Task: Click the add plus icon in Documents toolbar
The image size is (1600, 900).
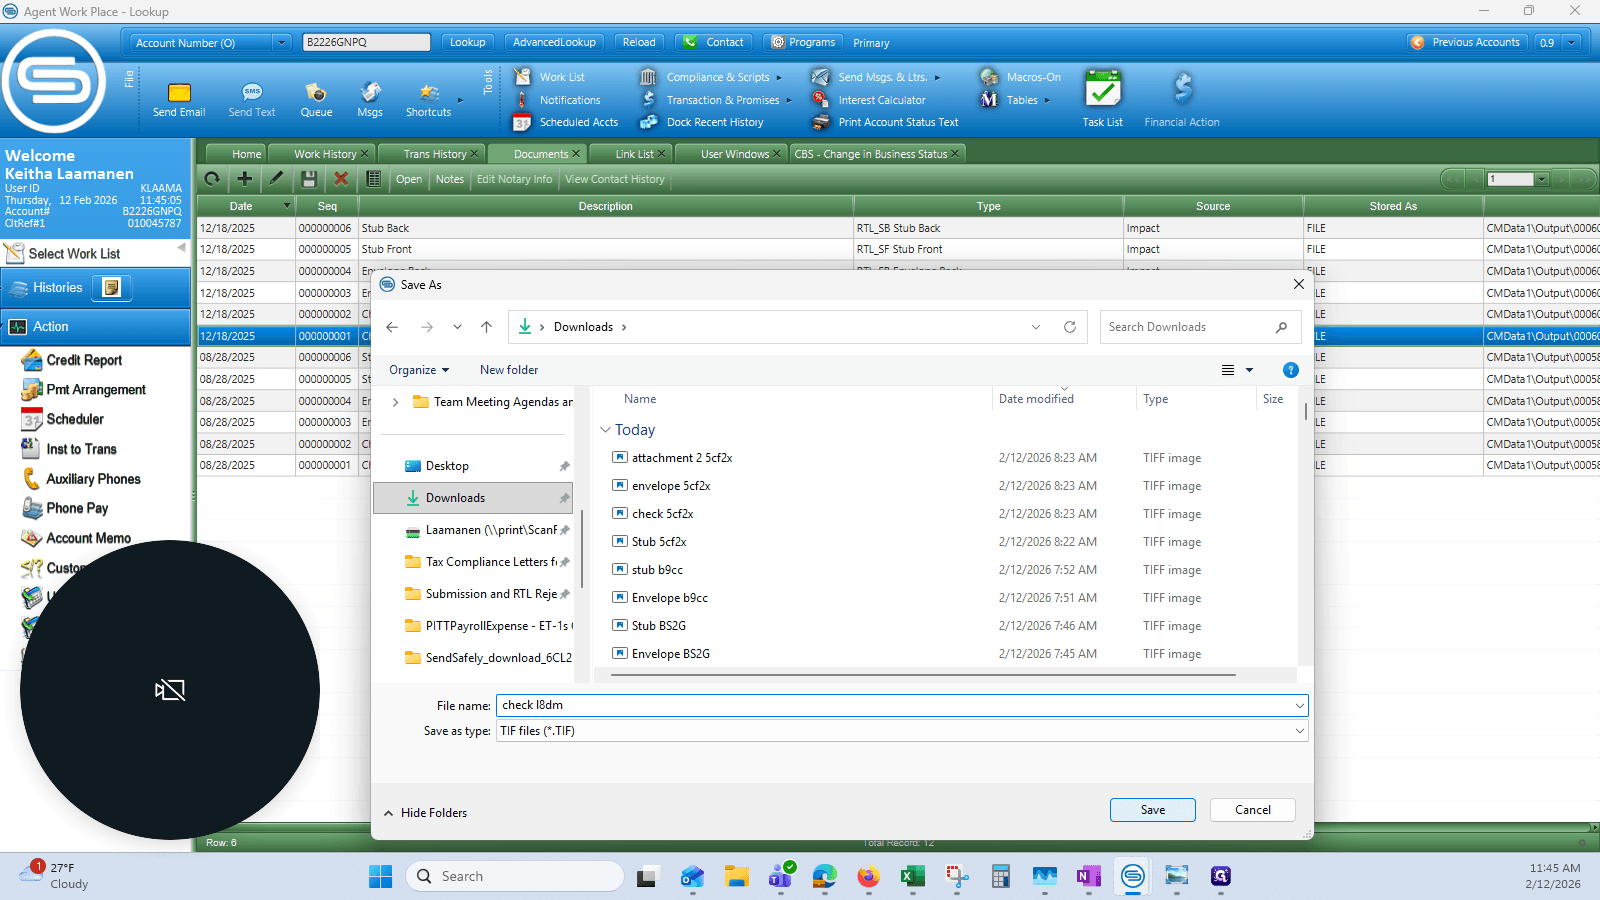Action: (x=244, y=179)
